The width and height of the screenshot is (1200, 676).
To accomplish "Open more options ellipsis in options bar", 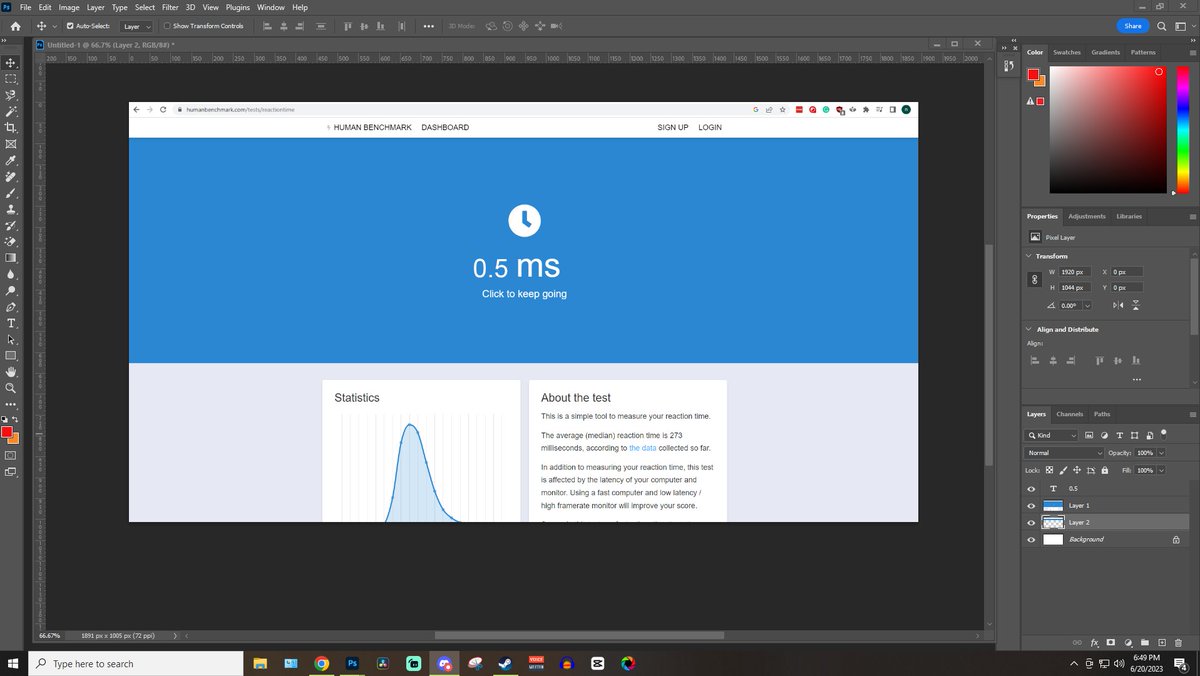I will 429,26.
